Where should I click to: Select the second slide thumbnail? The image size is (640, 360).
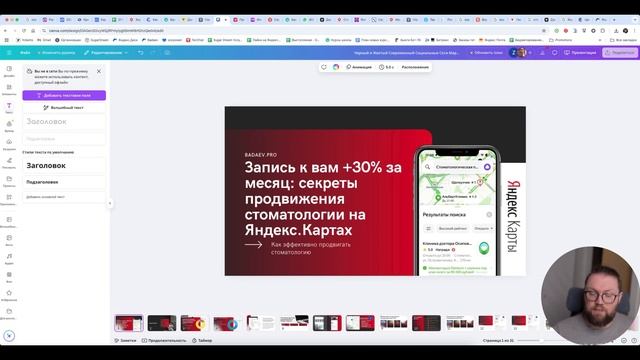tap(162, 323)
